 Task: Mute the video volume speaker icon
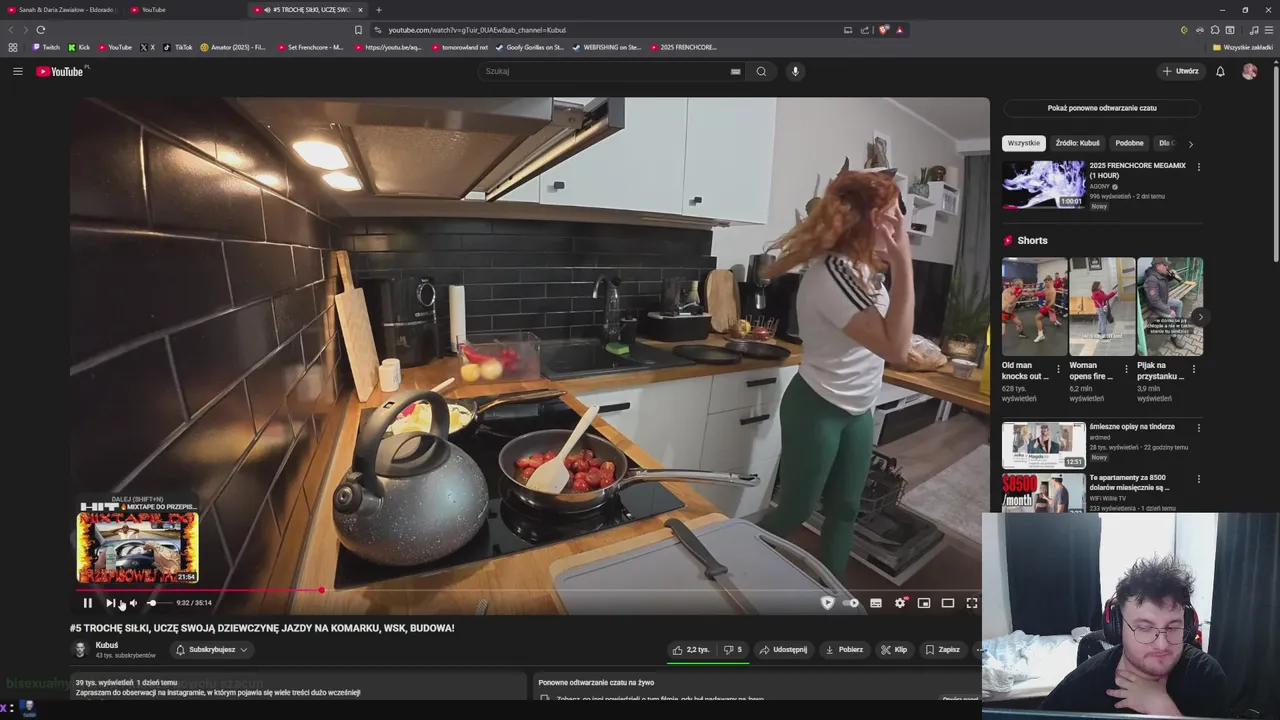click(133, 603)
